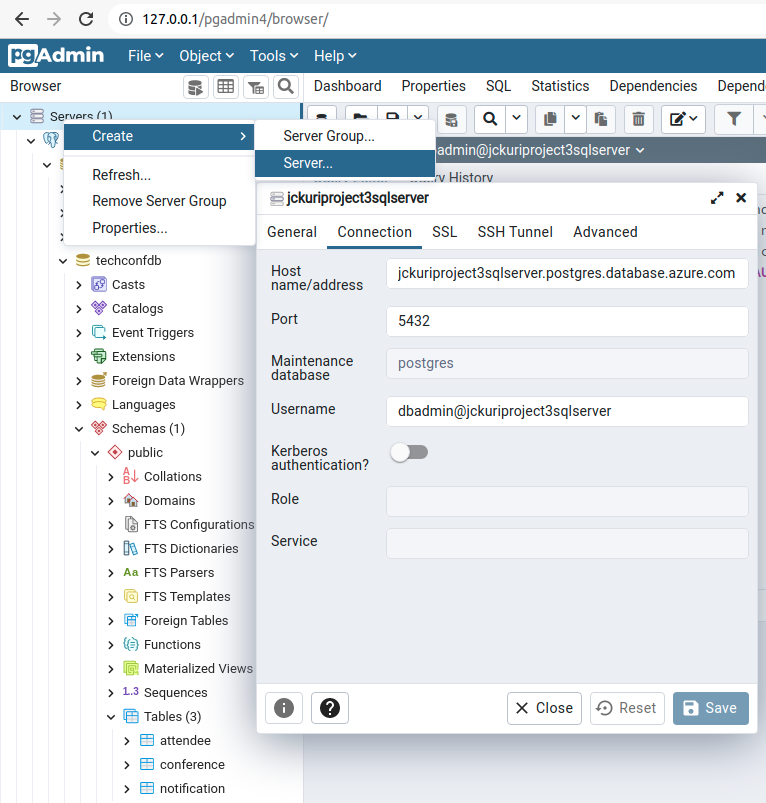Screen dimensions: 766x803
Task: Open the Tools menu
Action: click(273, 56)
